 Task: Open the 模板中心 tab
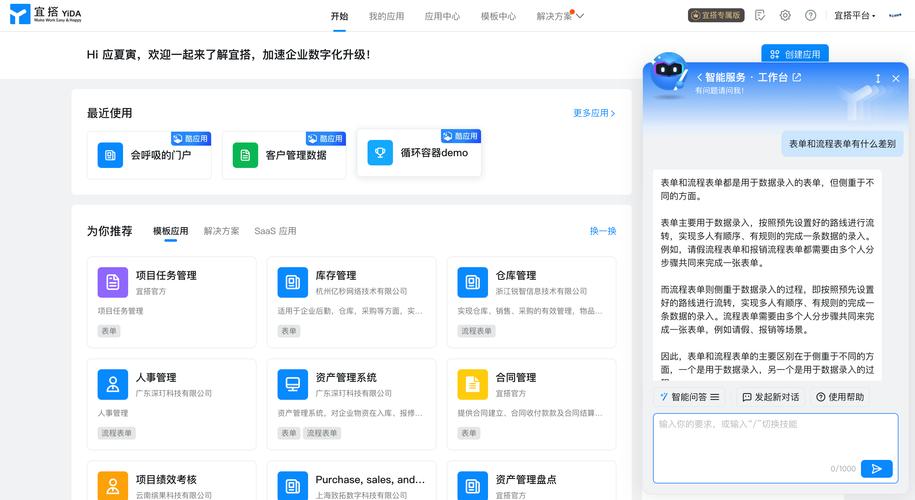(x=498, y=16)
